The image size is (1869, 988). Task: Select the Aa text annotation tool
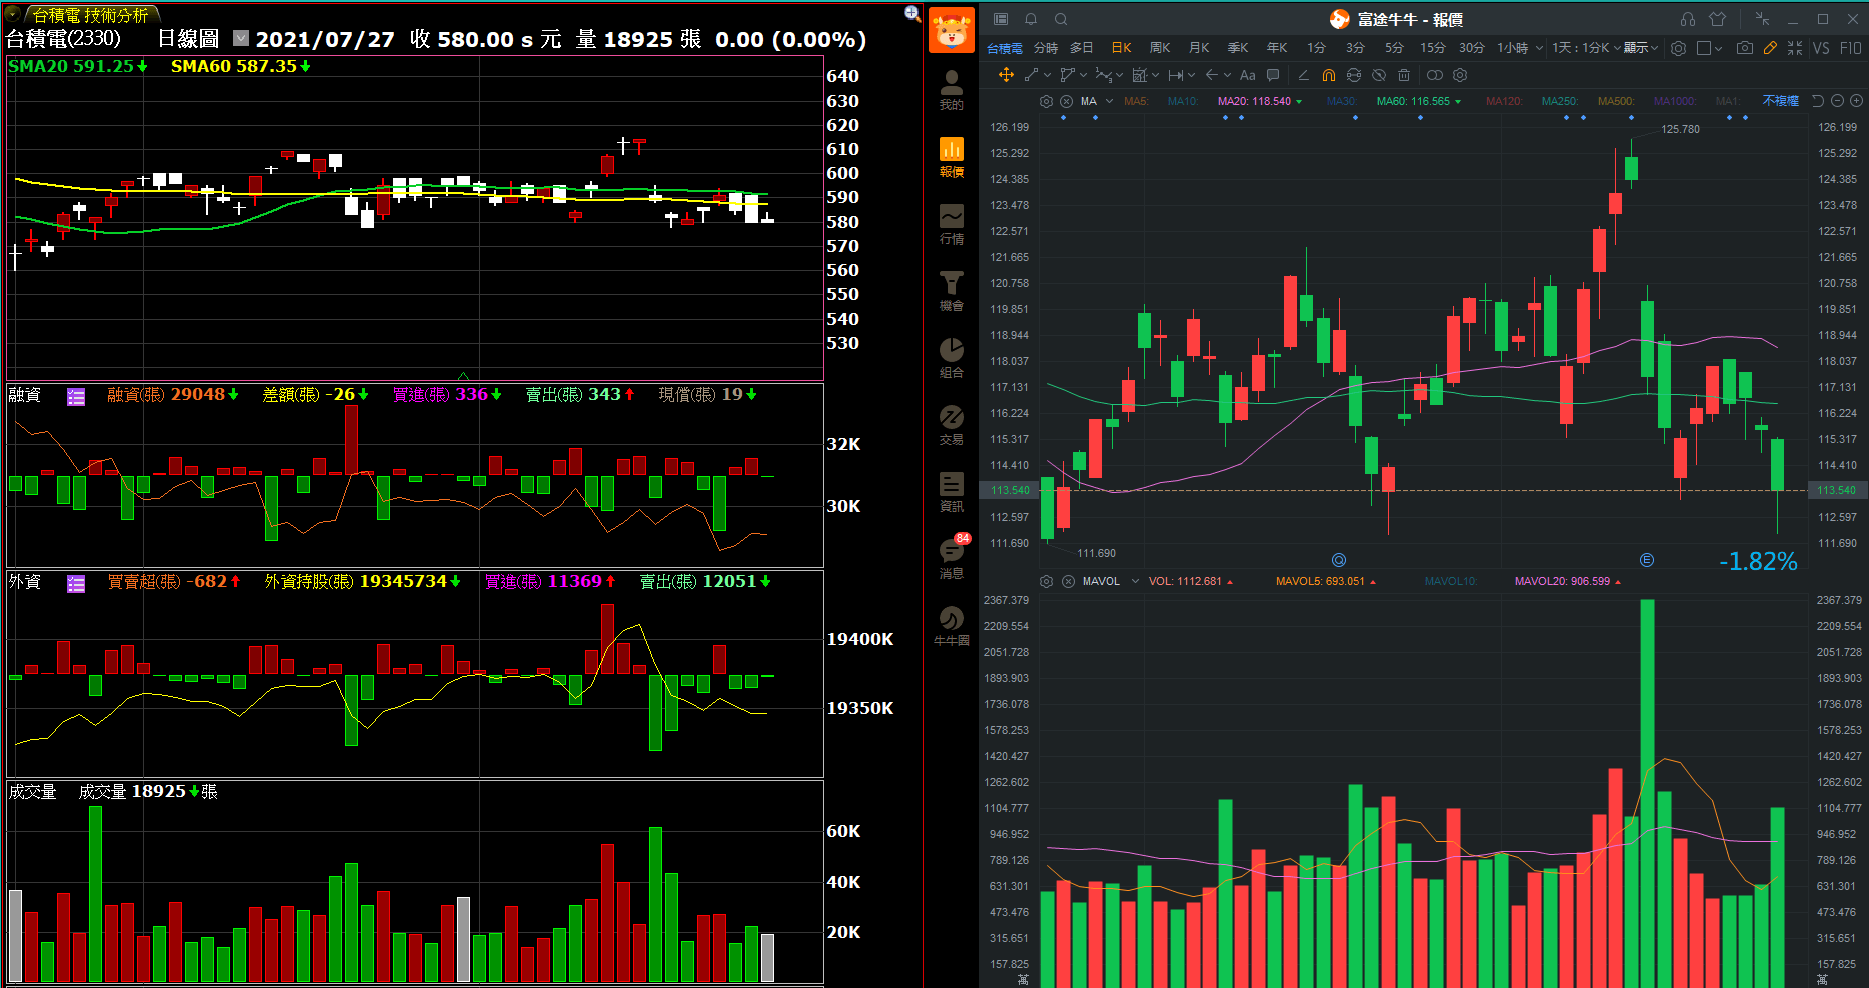pyautogui.click(x=1247, y=75)
